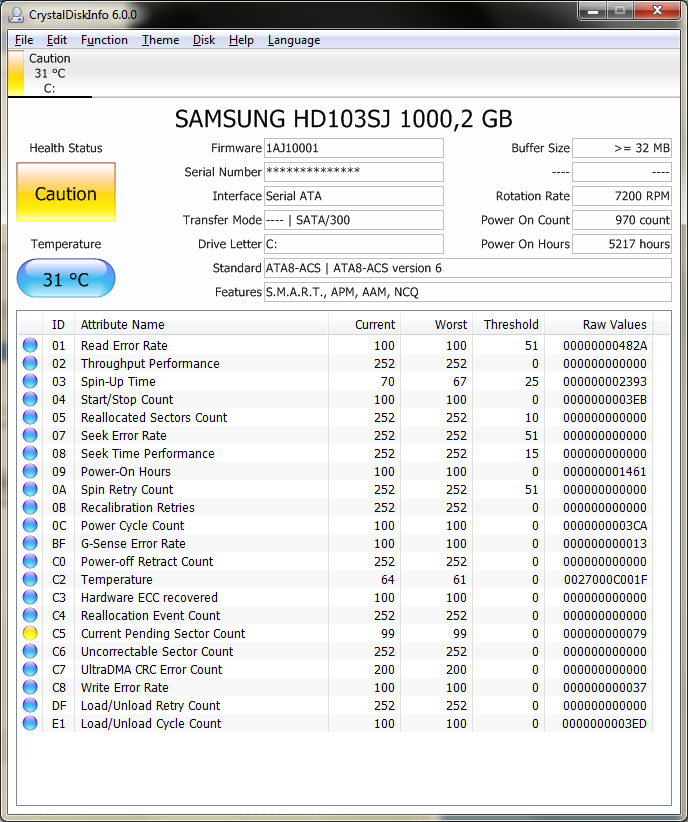The width and height of the screenshot is (688, 822).
Task: Click the Interface field Serial ATA
Action: point(353,196)
